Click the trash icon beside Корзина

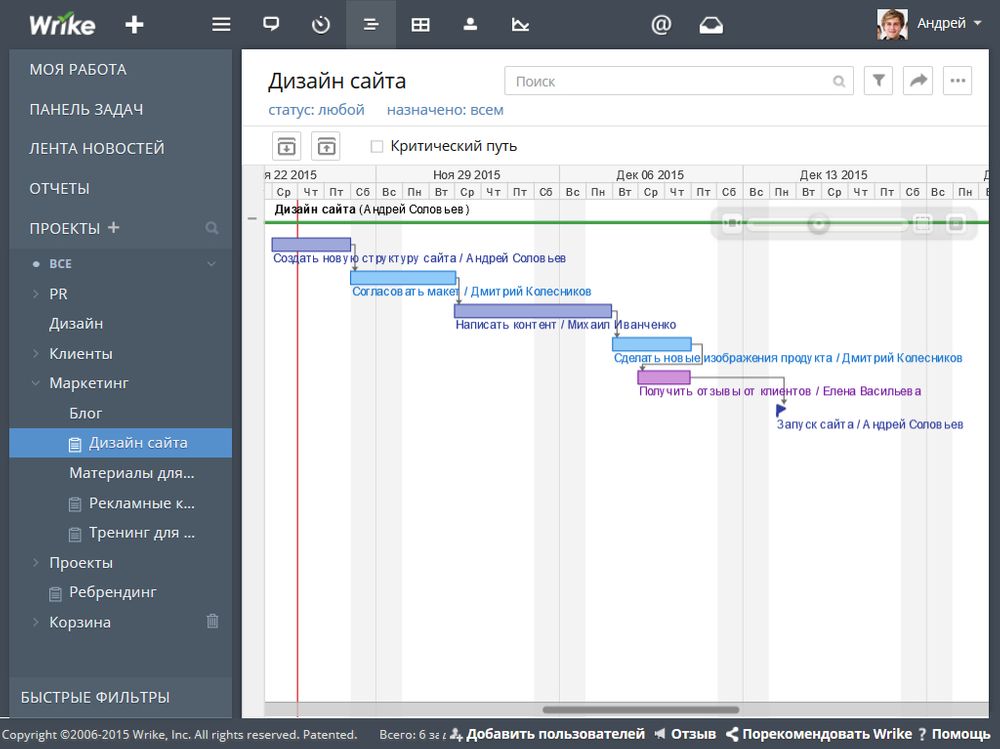(x=212, y=622)
